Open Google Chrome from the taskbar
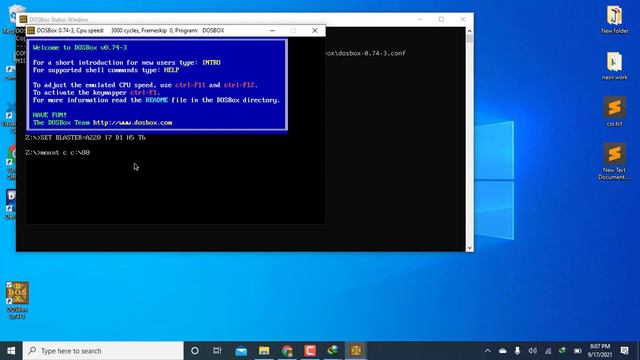The image size is (640, 360). click(287, 351)
